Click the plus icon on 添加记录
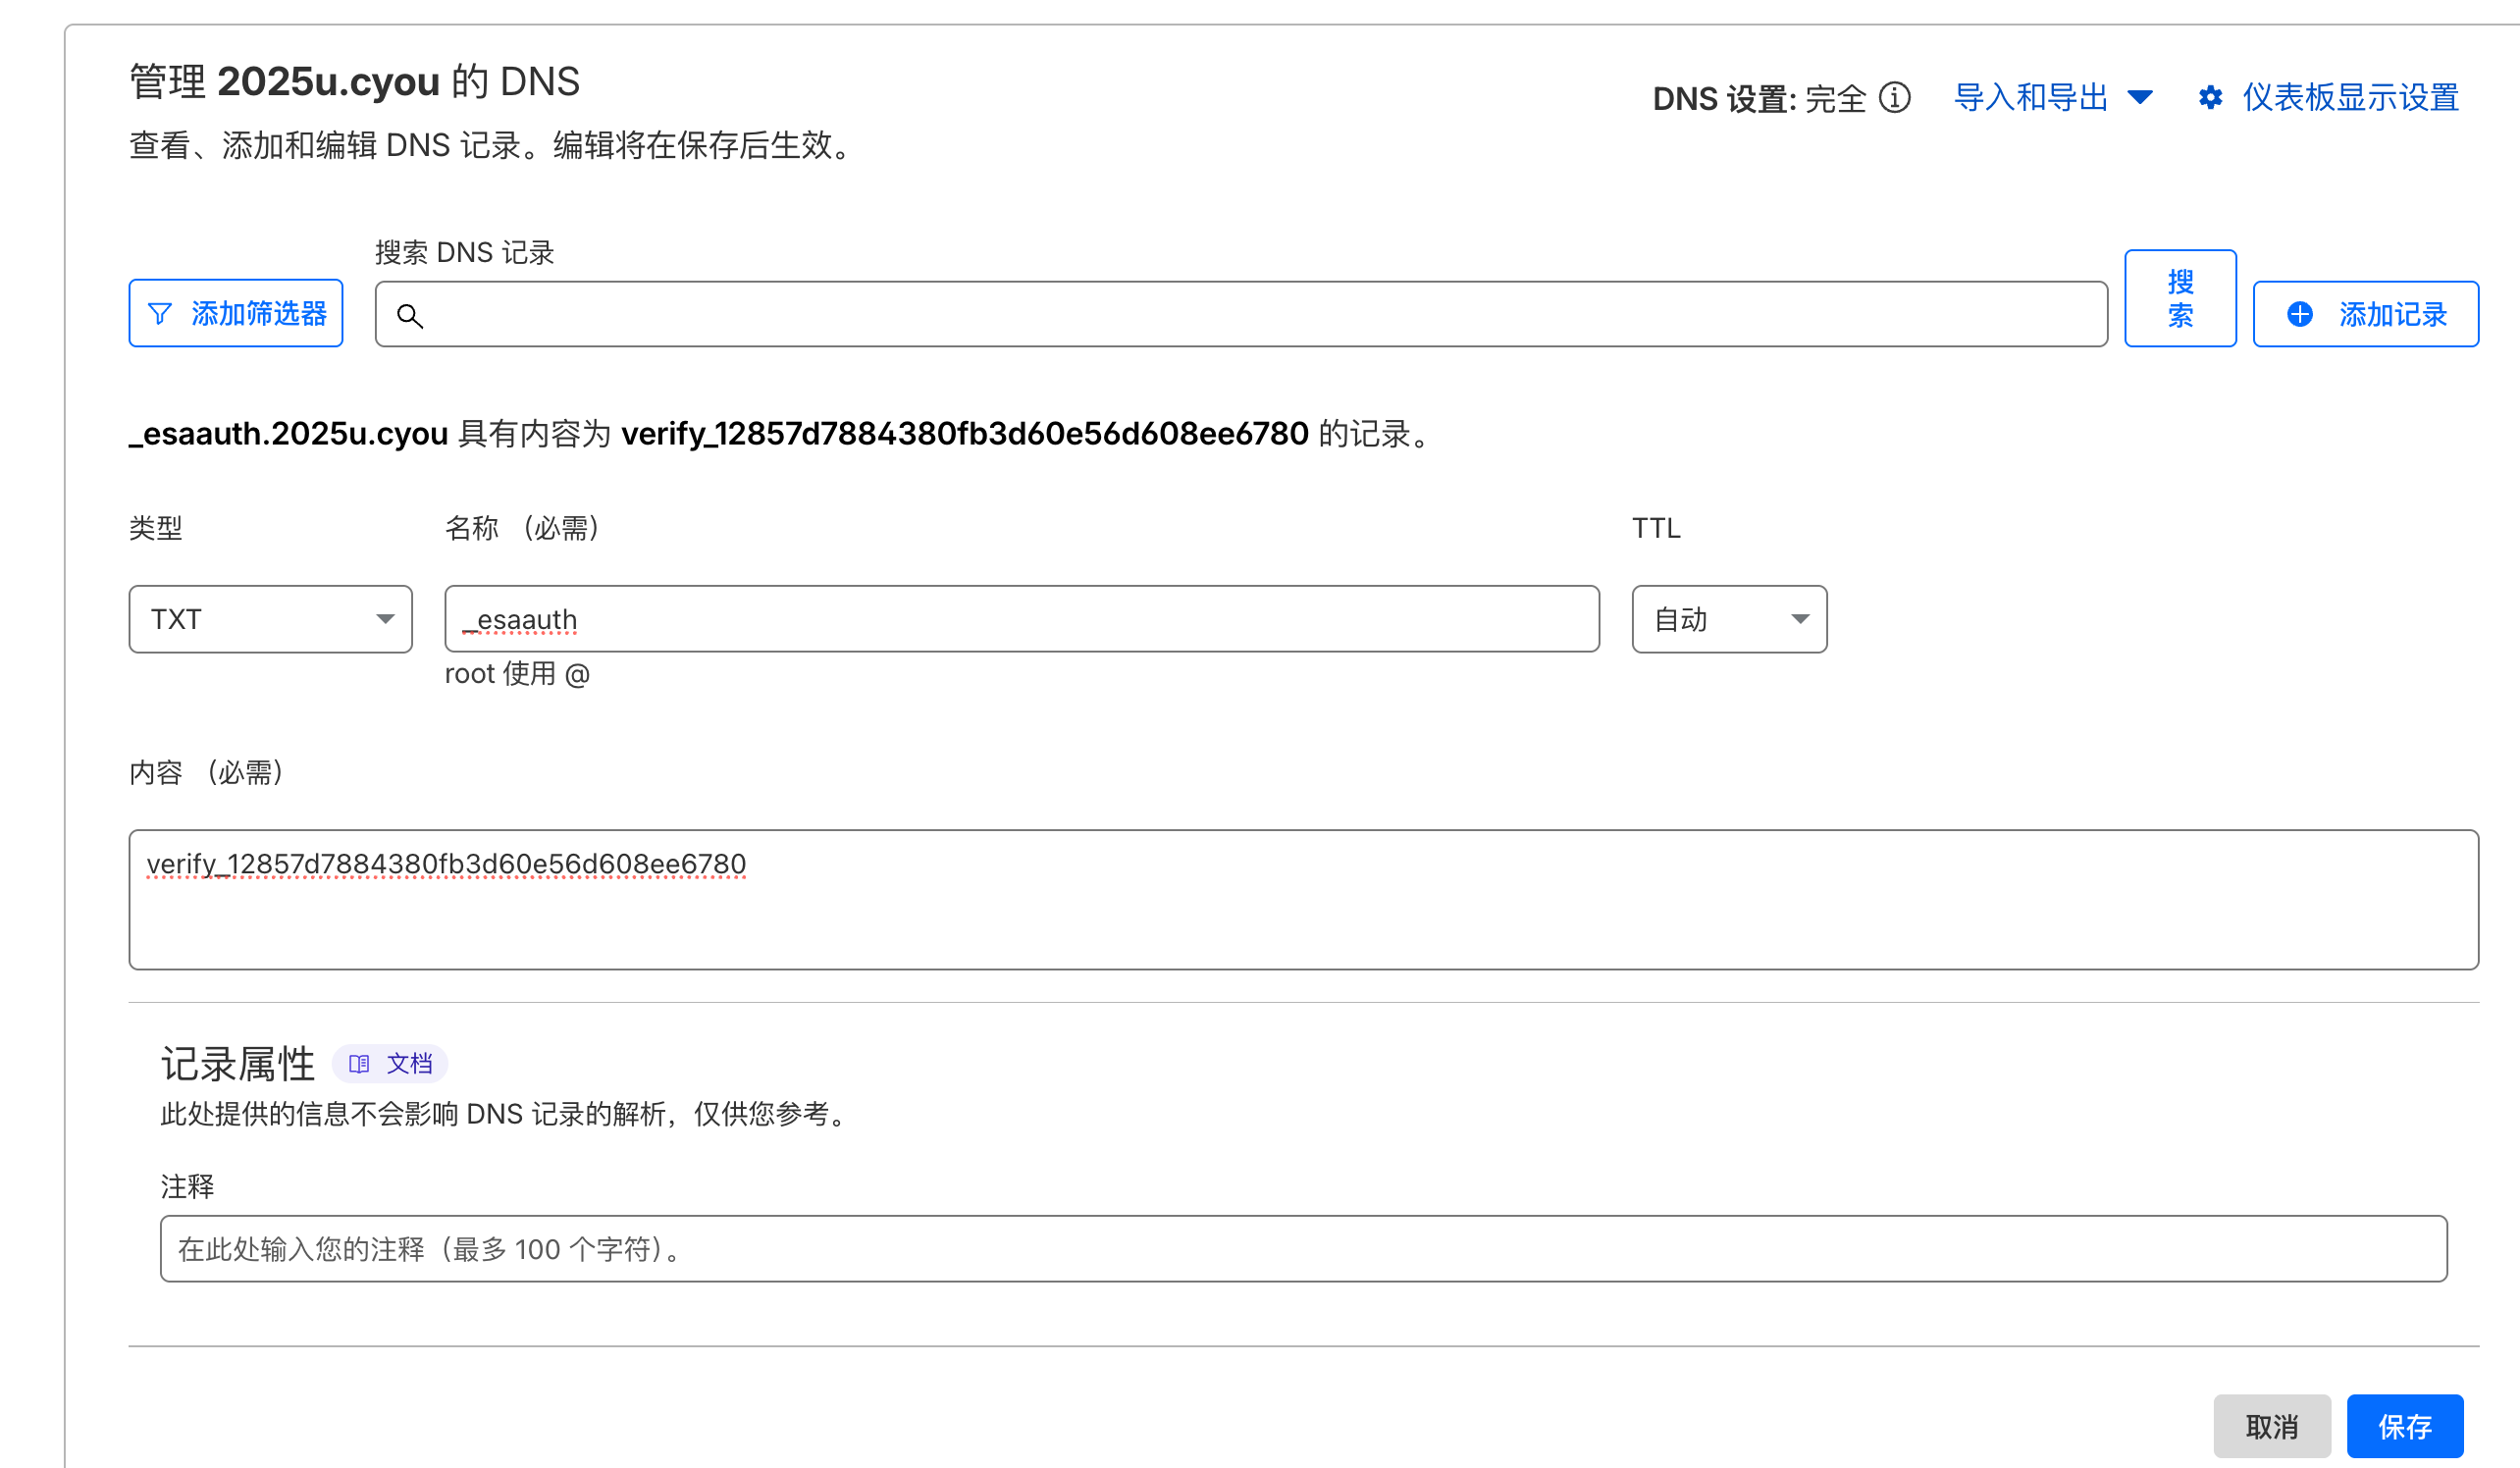 [2300, 314]
